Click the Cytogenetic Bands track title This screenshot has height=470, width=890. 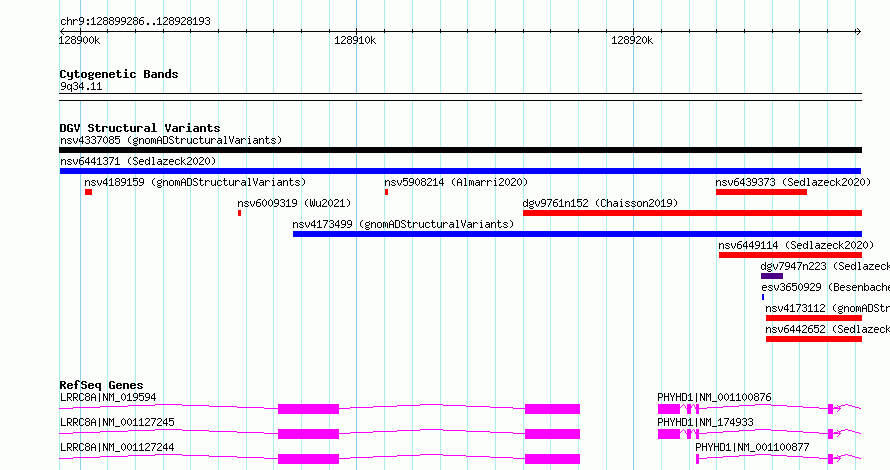[x=119, y=74]
